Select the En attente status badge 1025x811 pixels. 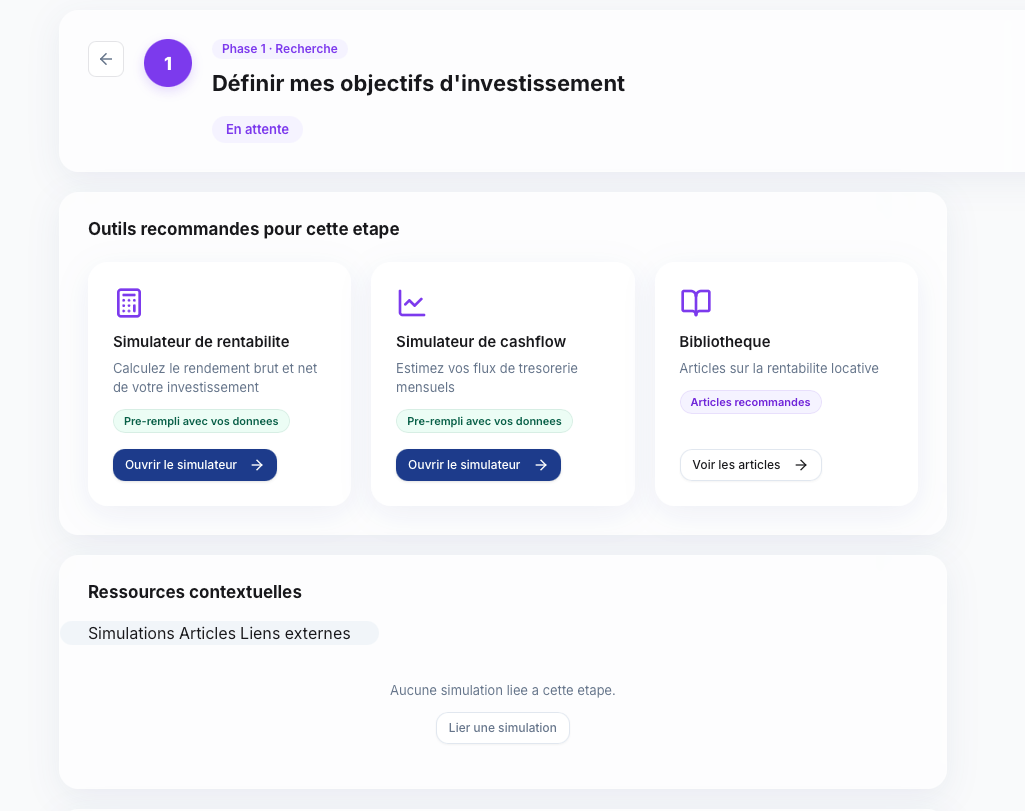257,129
